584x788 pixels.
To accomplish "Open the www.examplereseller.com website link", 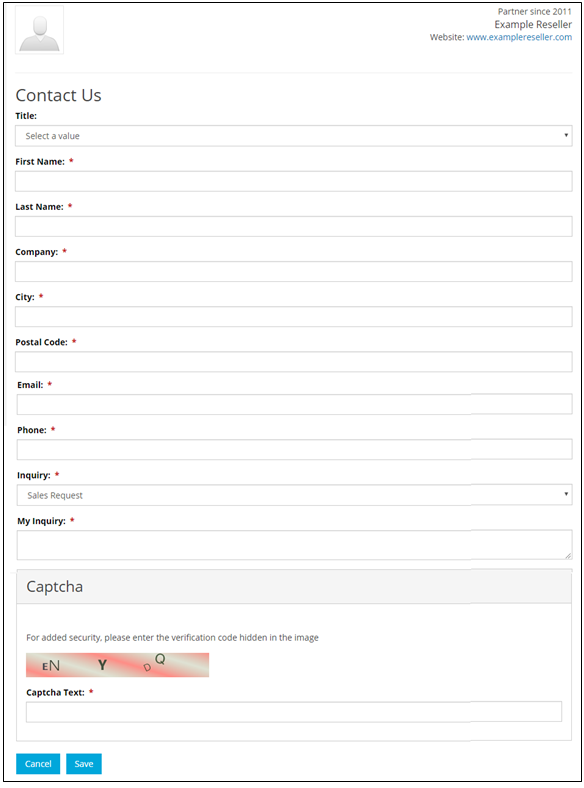I will pos(519,37).
